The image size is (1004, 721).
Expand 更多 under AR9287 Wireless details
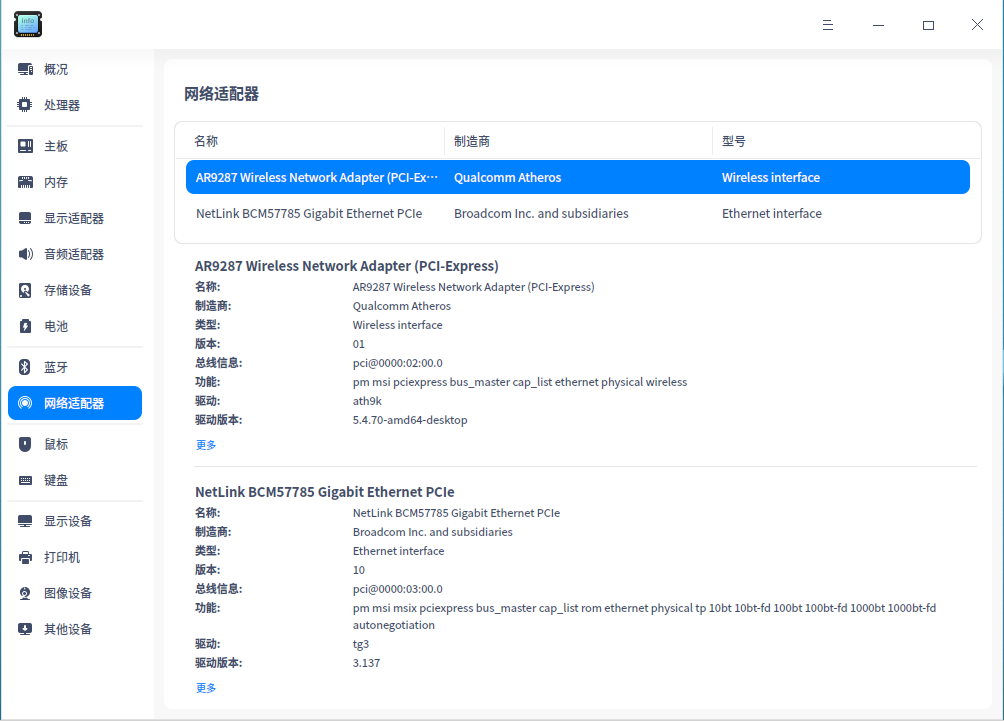coord(206,444)
